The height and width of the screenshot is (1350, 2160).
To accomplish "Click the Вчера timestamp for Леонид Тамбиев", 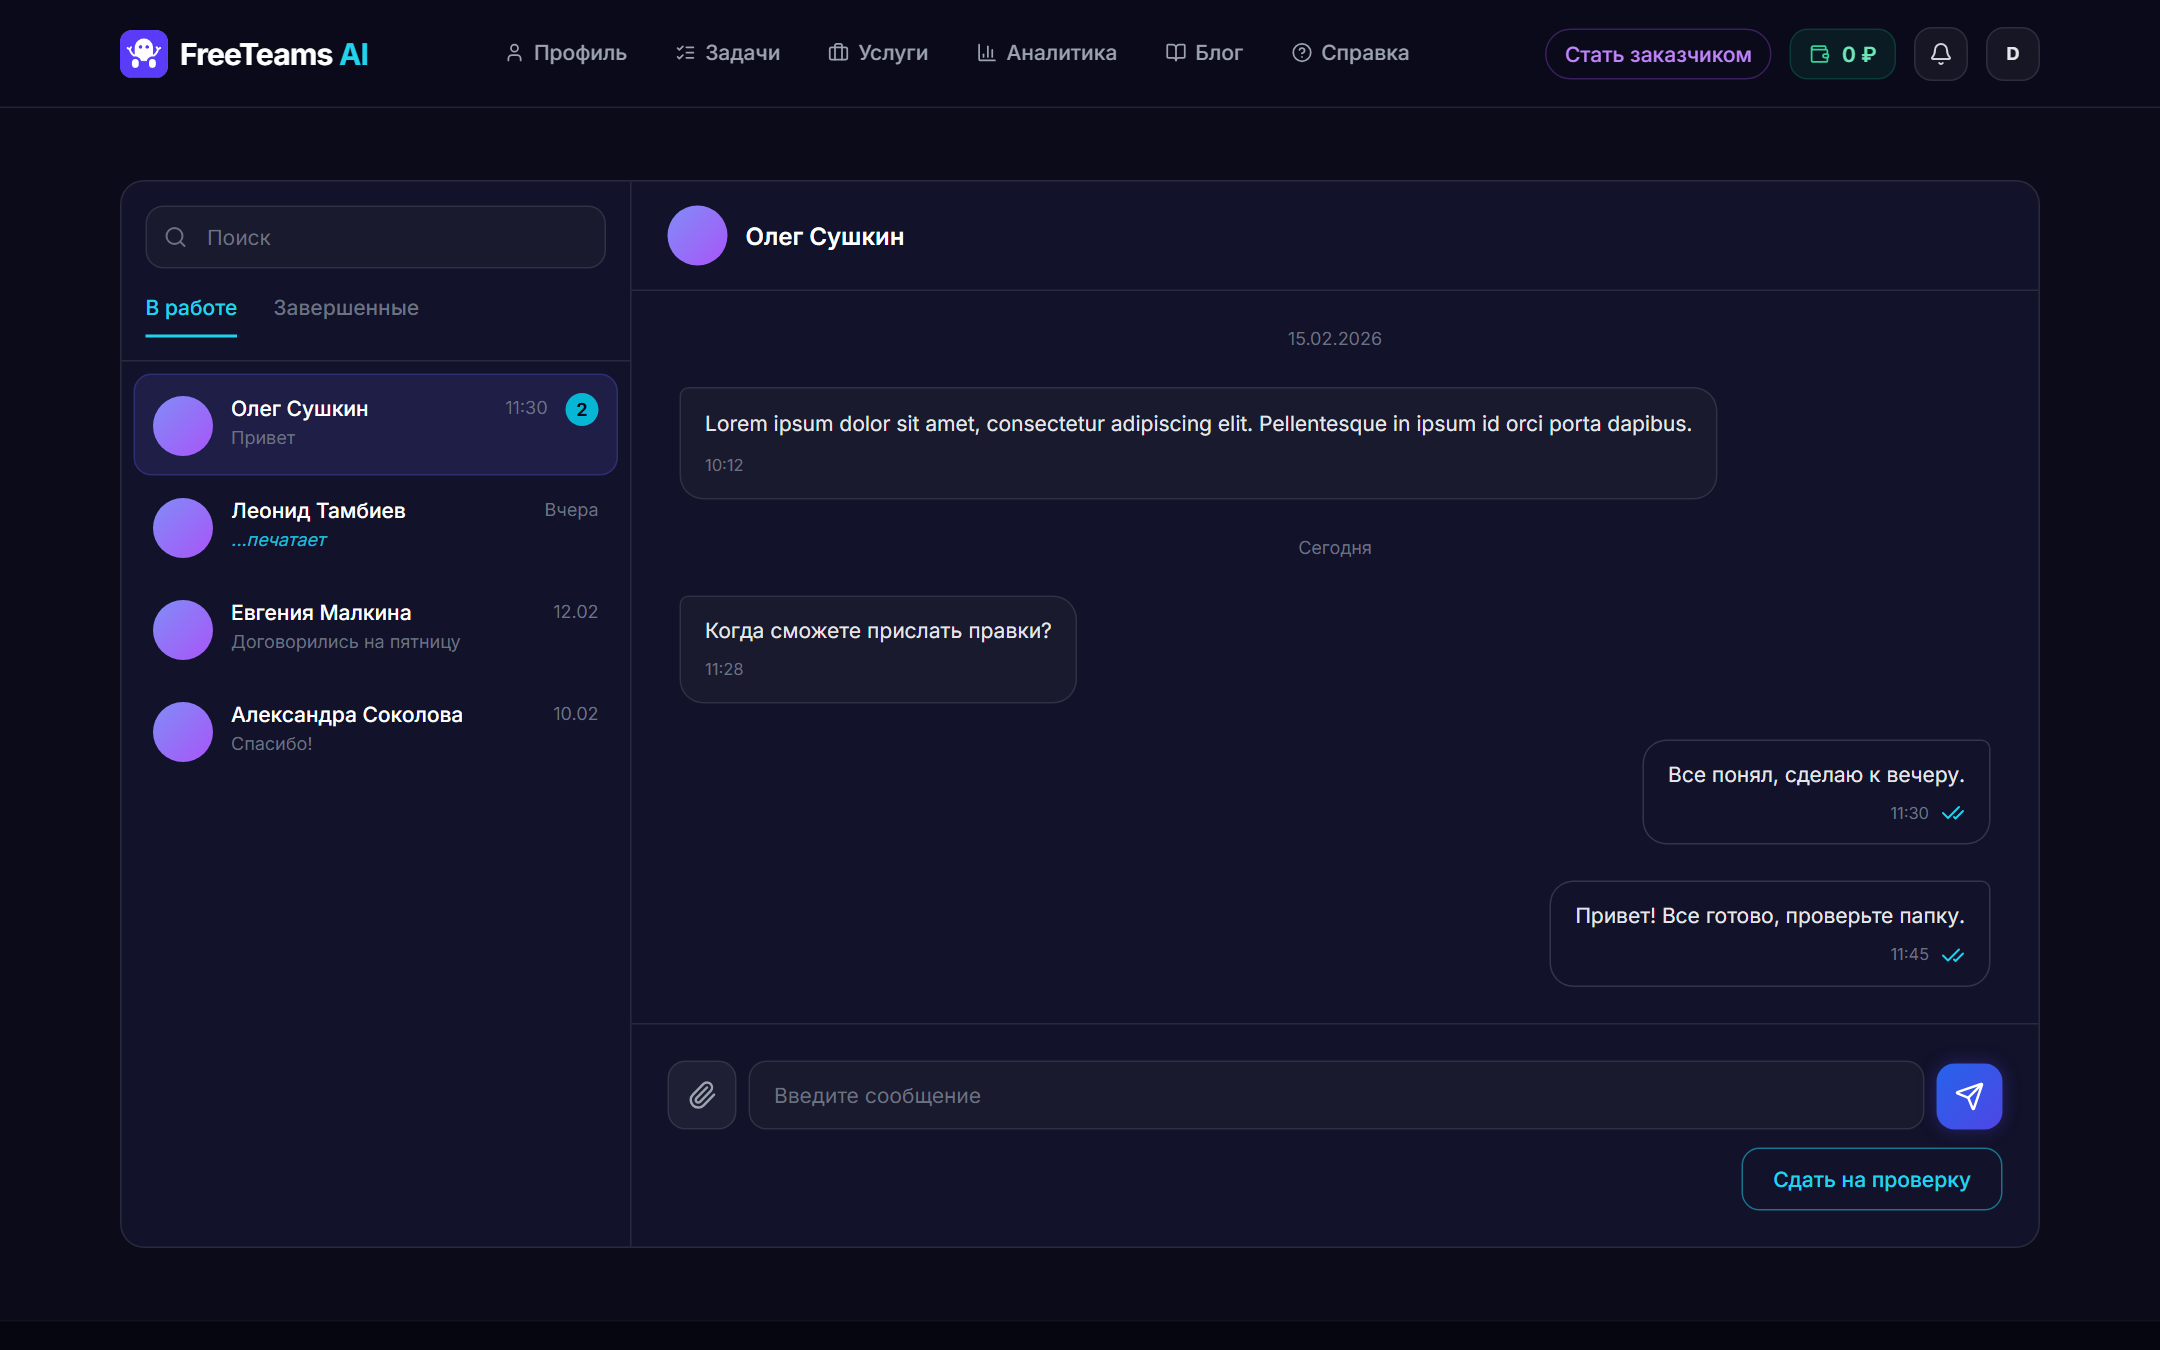I will (x=571, y=510).
